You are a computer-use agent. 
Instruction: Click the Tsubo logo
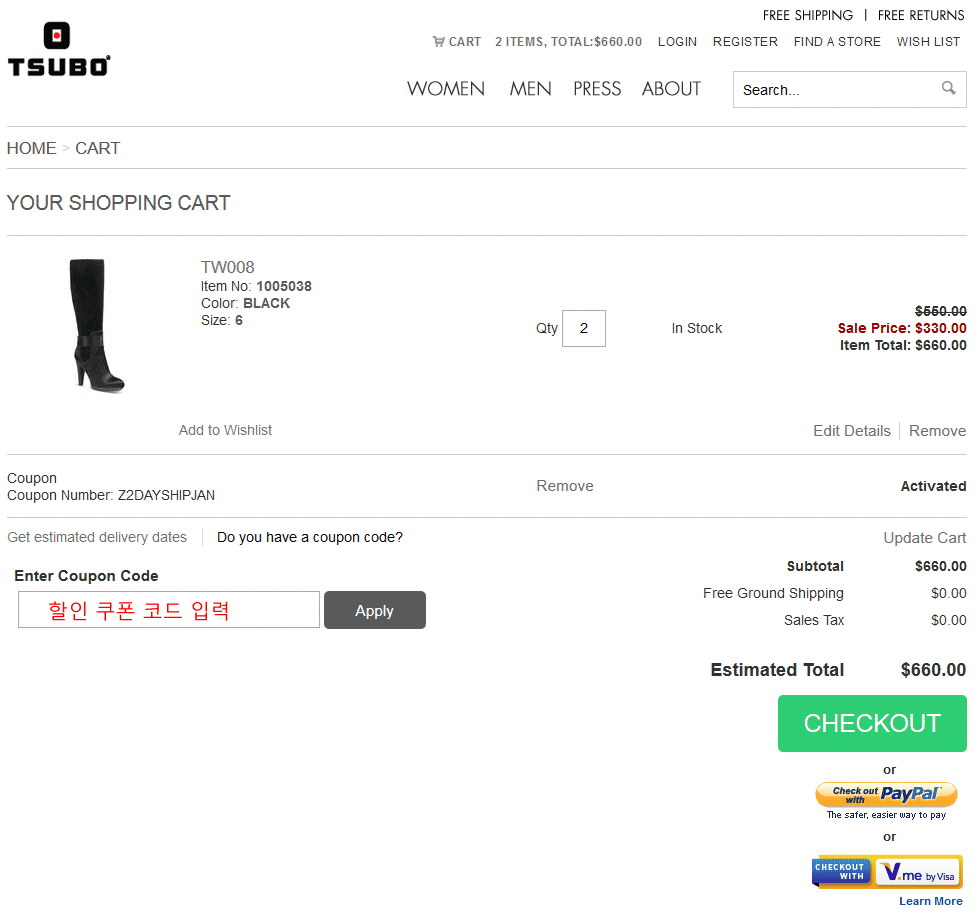[x=58, y=50]
